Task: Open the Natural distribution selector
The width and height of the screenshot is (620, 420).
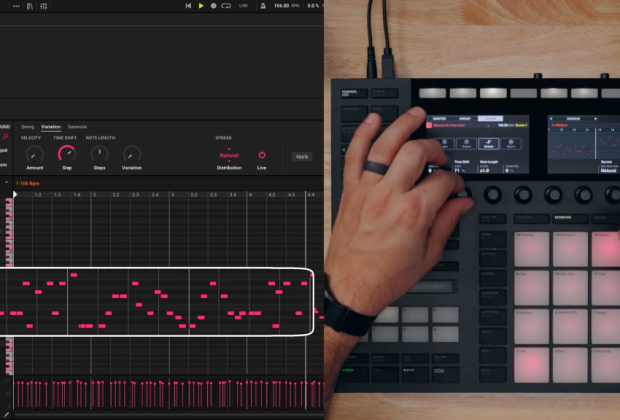Action: click(229, 155)
